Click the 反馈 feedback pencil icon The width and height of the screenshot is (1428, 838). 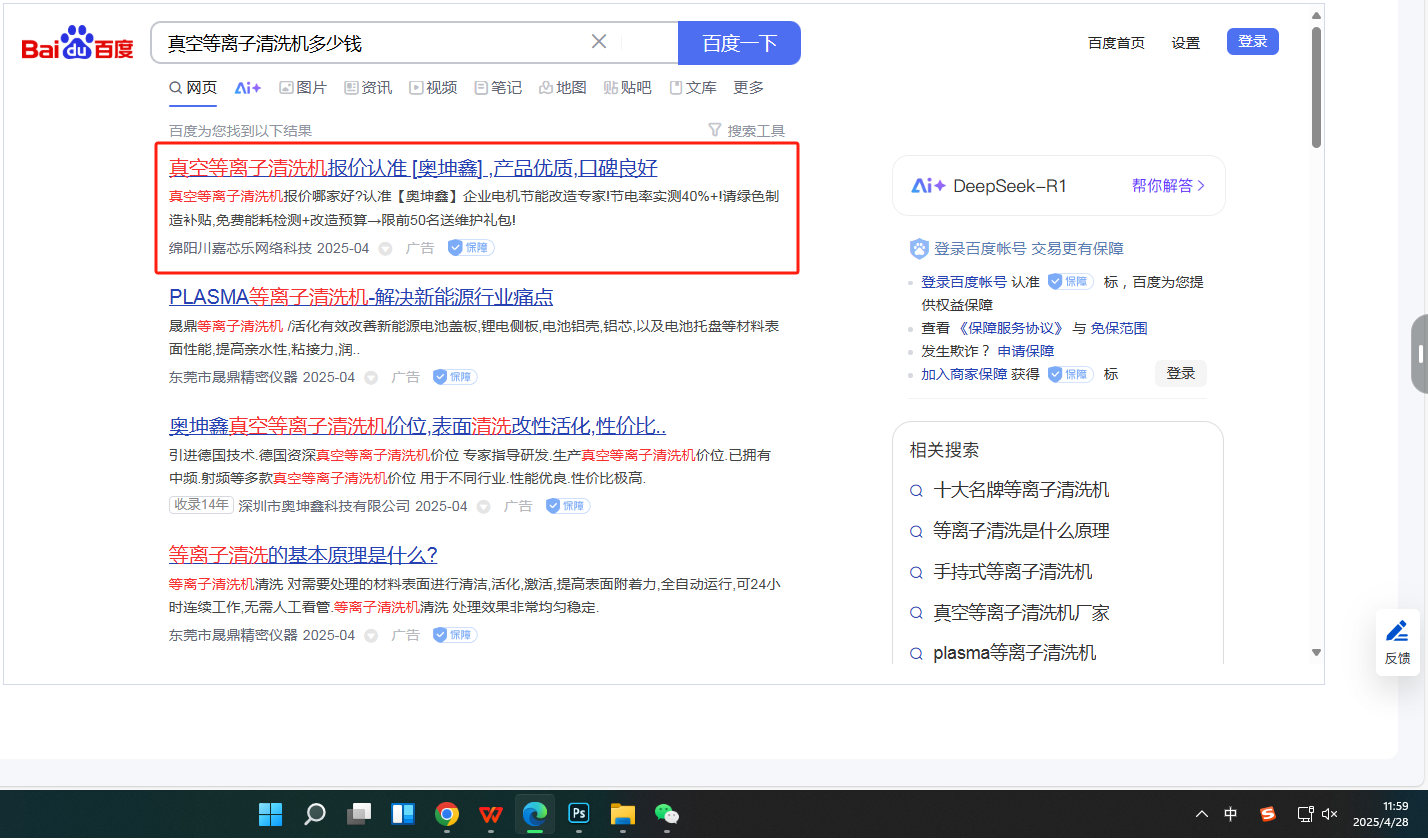(x=1397, y=631)
